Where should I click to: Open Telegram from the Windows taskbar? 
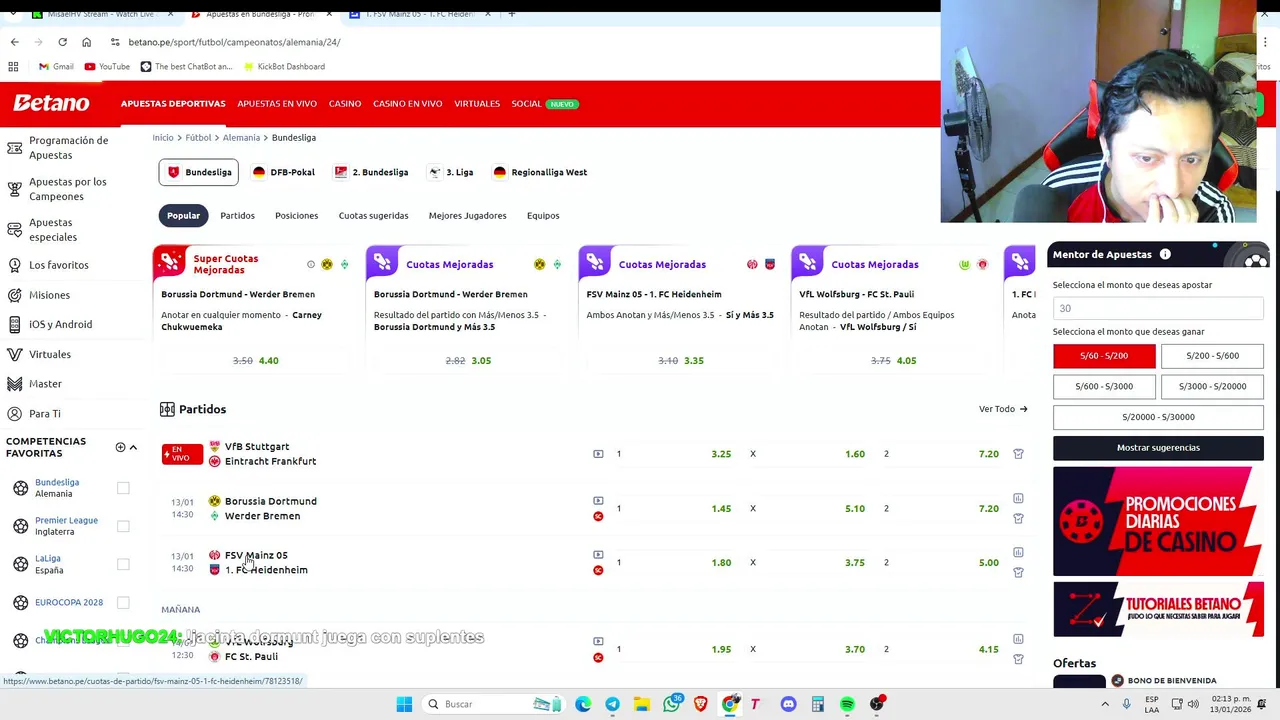tap(612, 704)
